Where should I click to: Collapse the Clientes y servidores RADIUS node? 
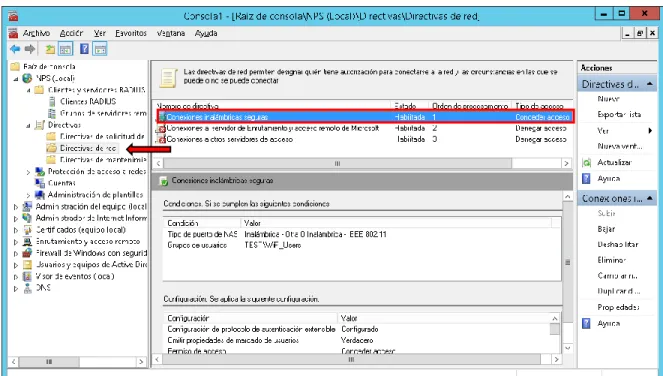(28, 90)
